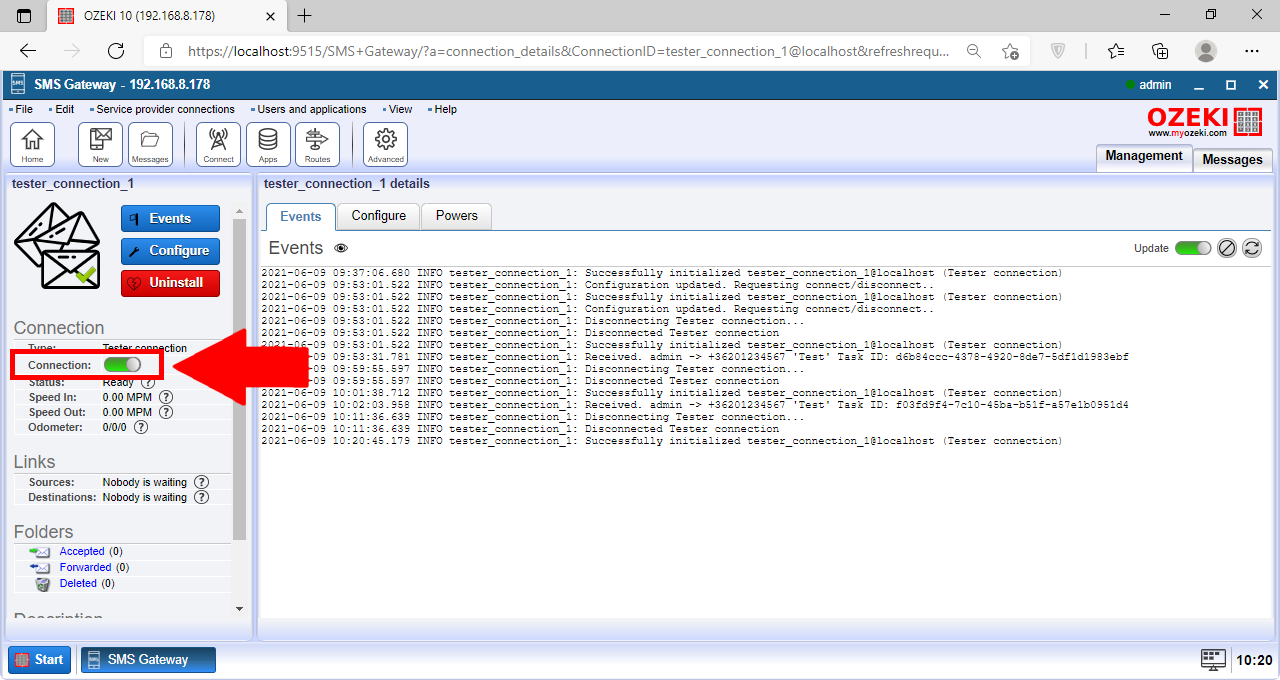1280x680 pixels.
Task: Click the left panel scrollbar up arrow
Action: pyautogui.click(x=239, y=211)
